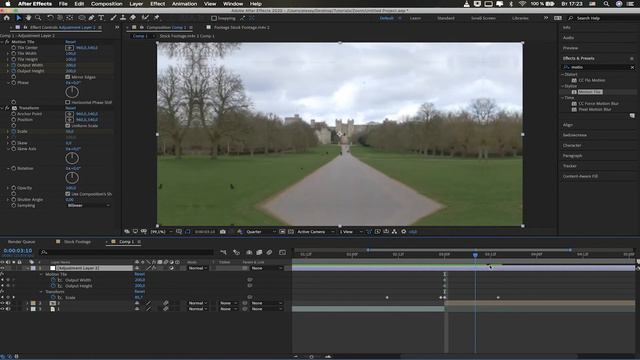Click the Graph Editor icon in timeline
640x360 pixels.
pyautogui.click(x=282, y=253)
